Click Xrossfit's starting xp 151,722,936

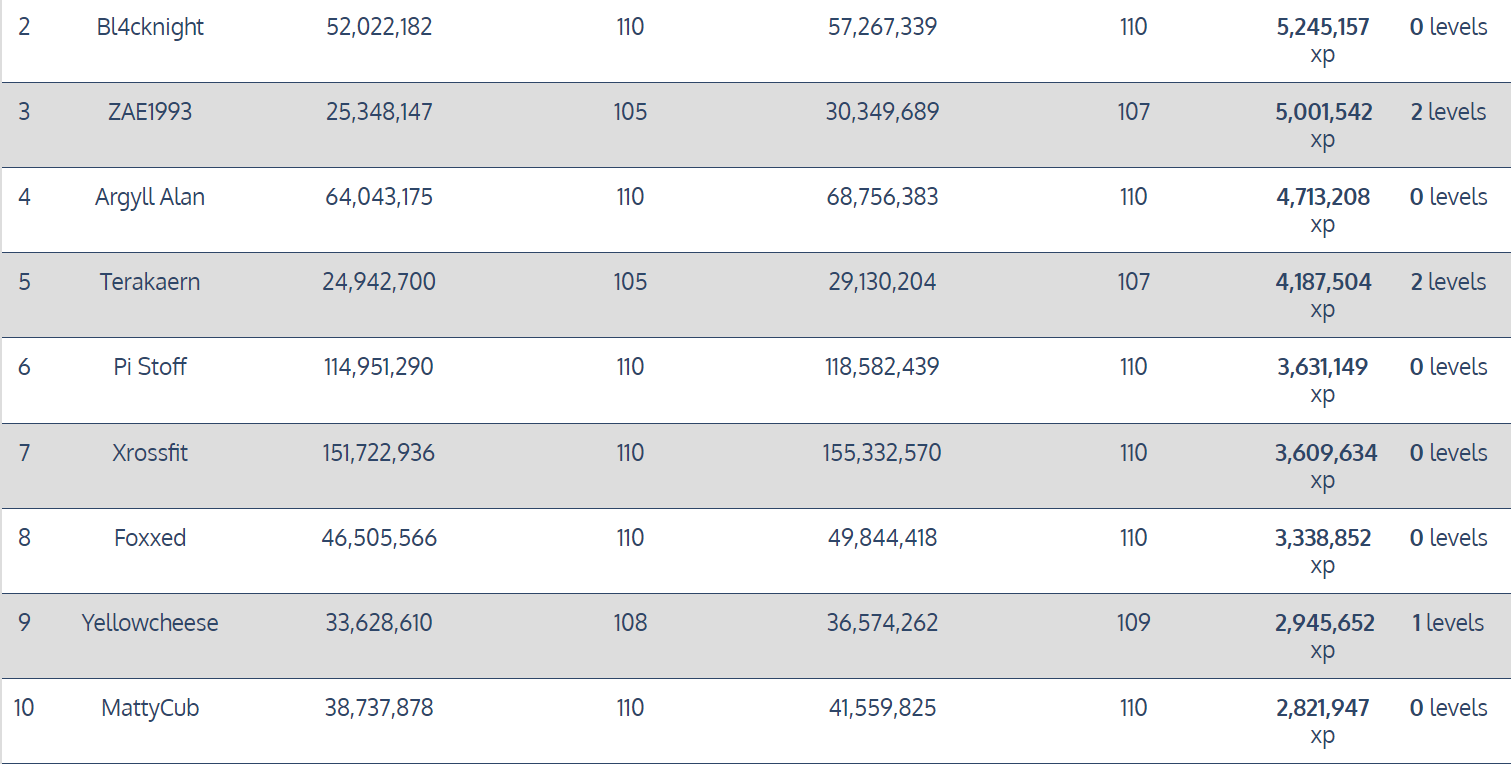pyautogui.click(x=379, y=453)
